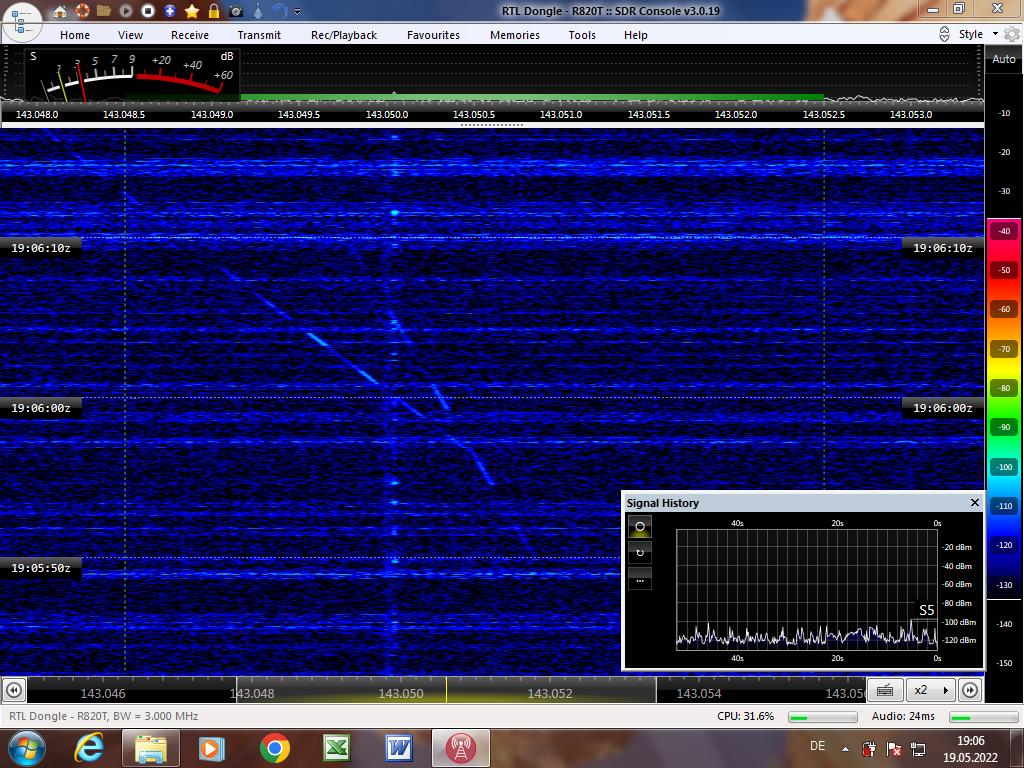The width and height of the screenshot is (1024, 768).
Task: Open Excel from the taskbar
Action: 337,748
